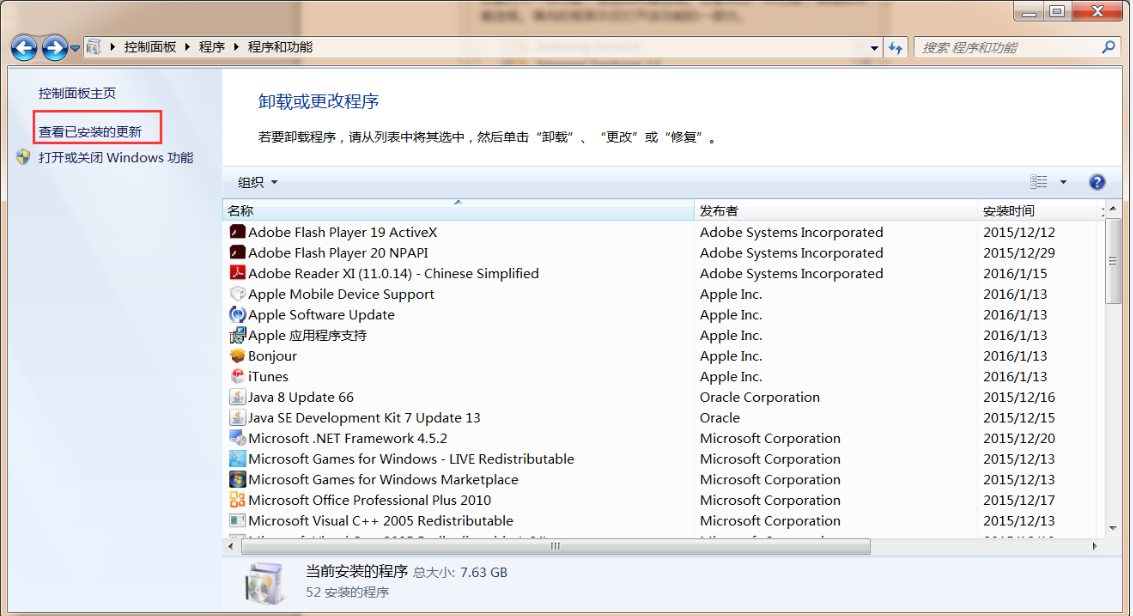Click Adobe Reader XI icon

(237, 273)
